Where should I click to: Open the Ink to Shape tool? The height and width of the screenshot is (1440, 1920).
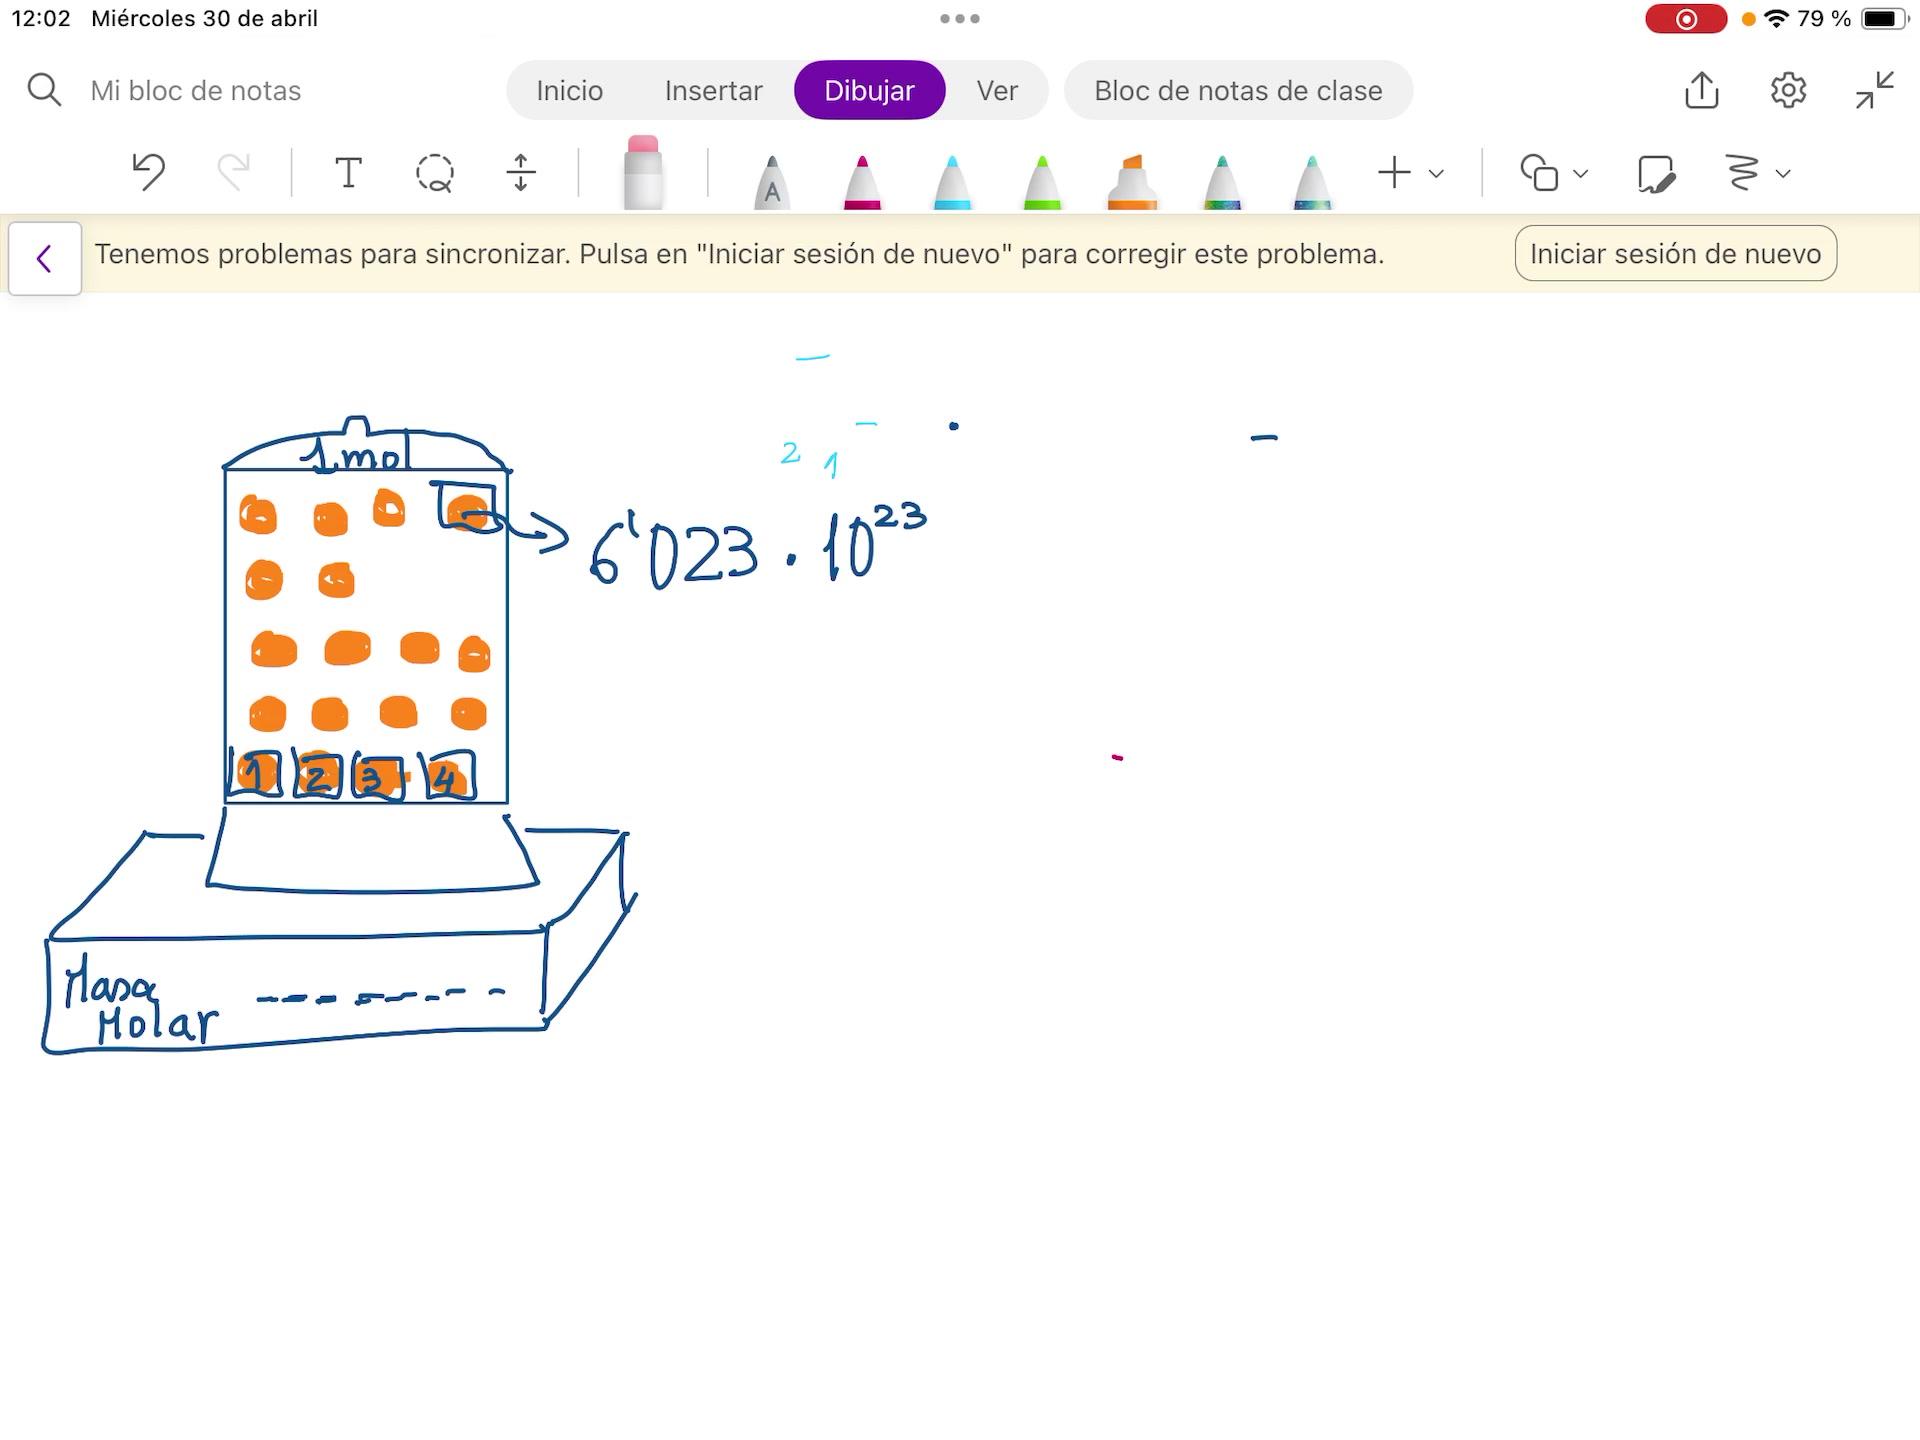[1655, 174]
